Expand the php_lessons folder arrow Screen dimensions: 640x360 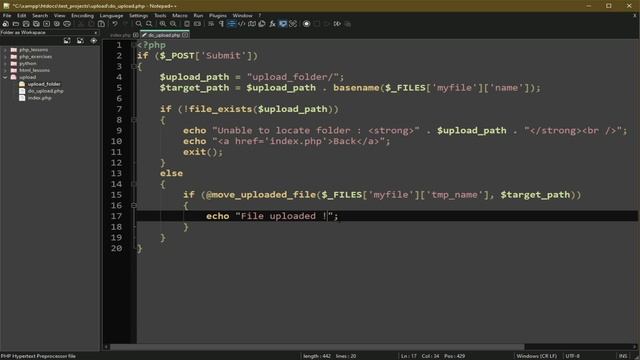click(x=5, y=50)
